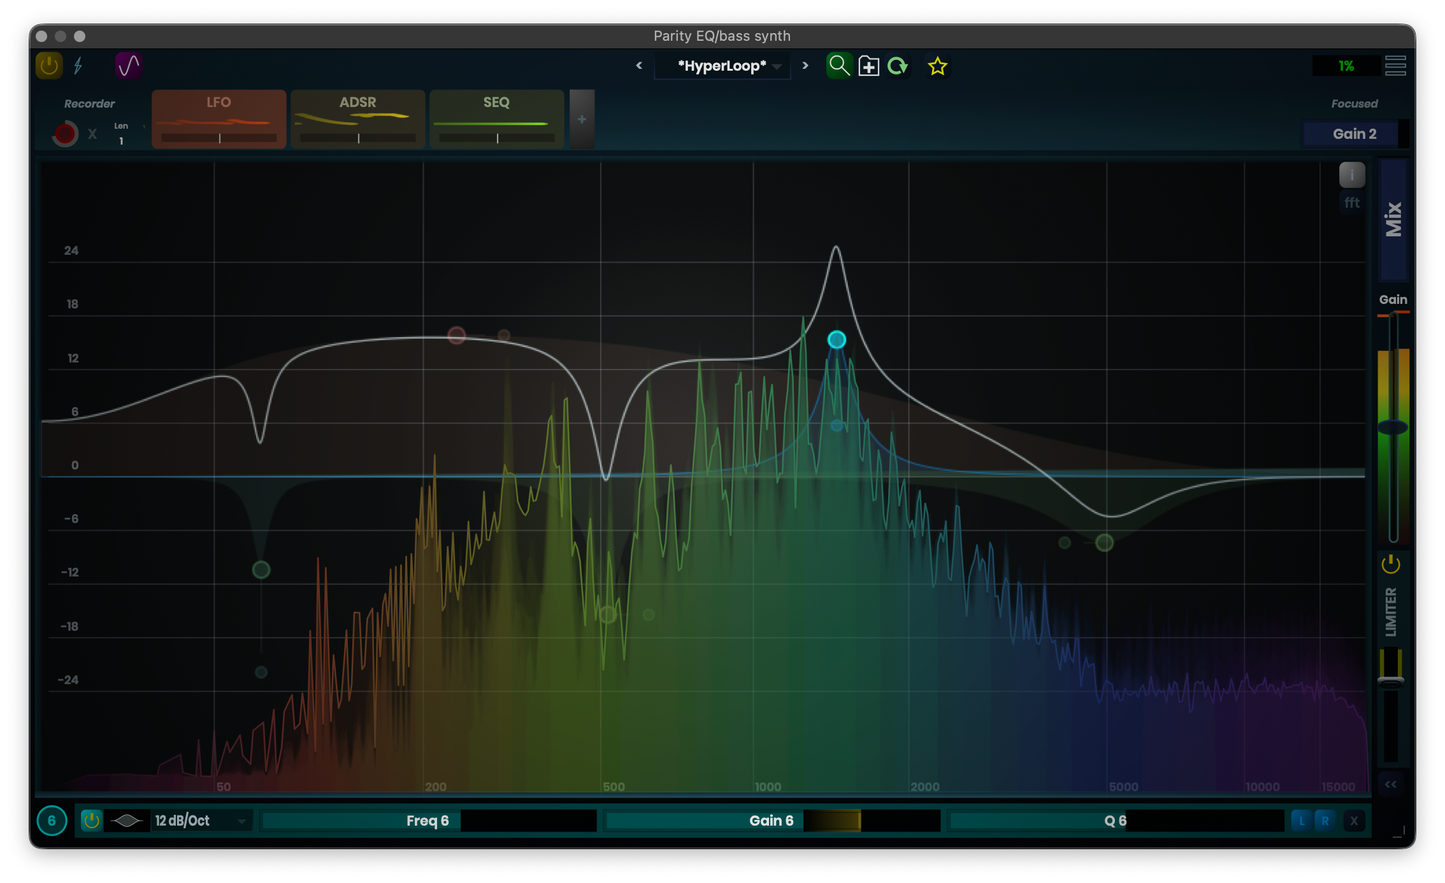
Task: Star the HyperLoop preset as favorite
Action: coord(937,66)
